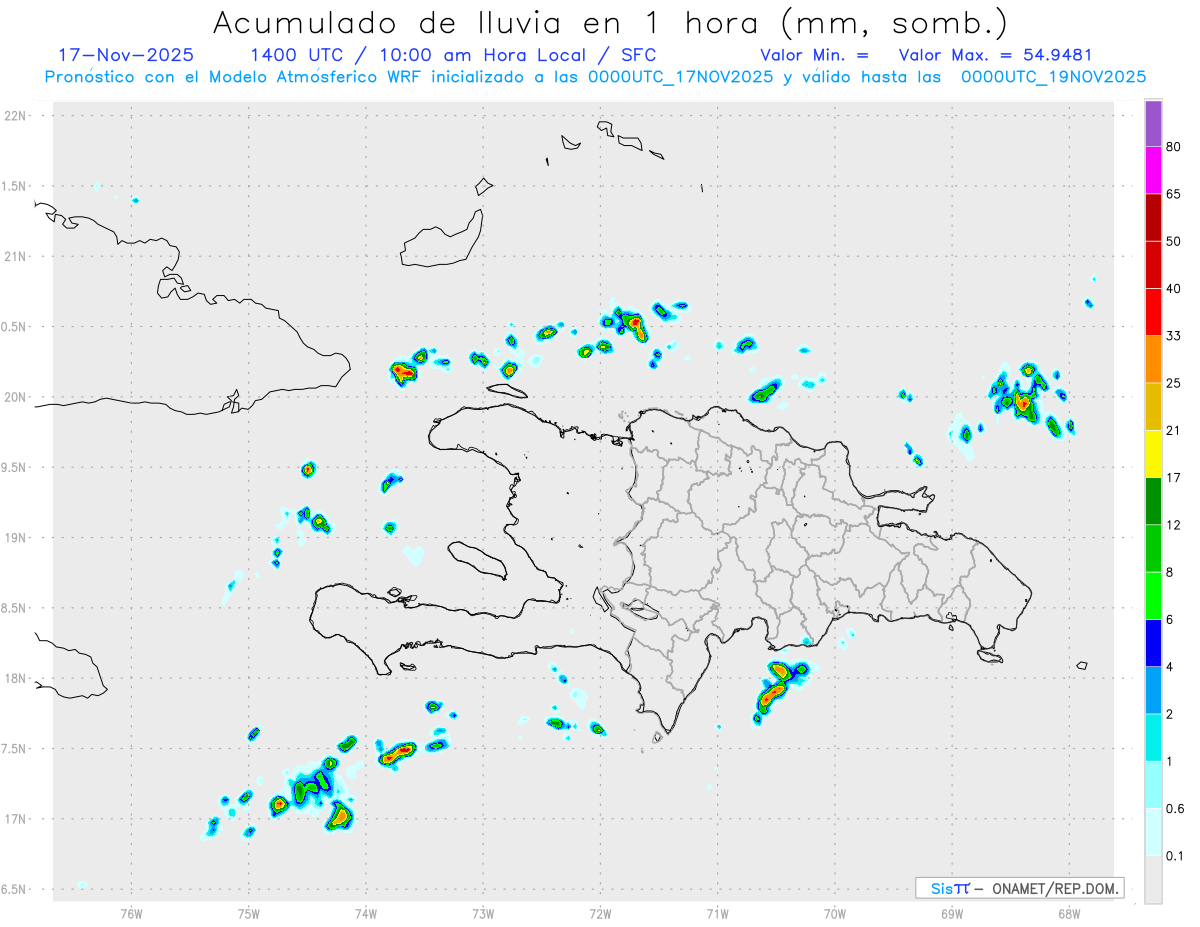This screenshot has height=927, width=1200.
Task: Click the '68W' longitude label
Action: coord(1069,913)
